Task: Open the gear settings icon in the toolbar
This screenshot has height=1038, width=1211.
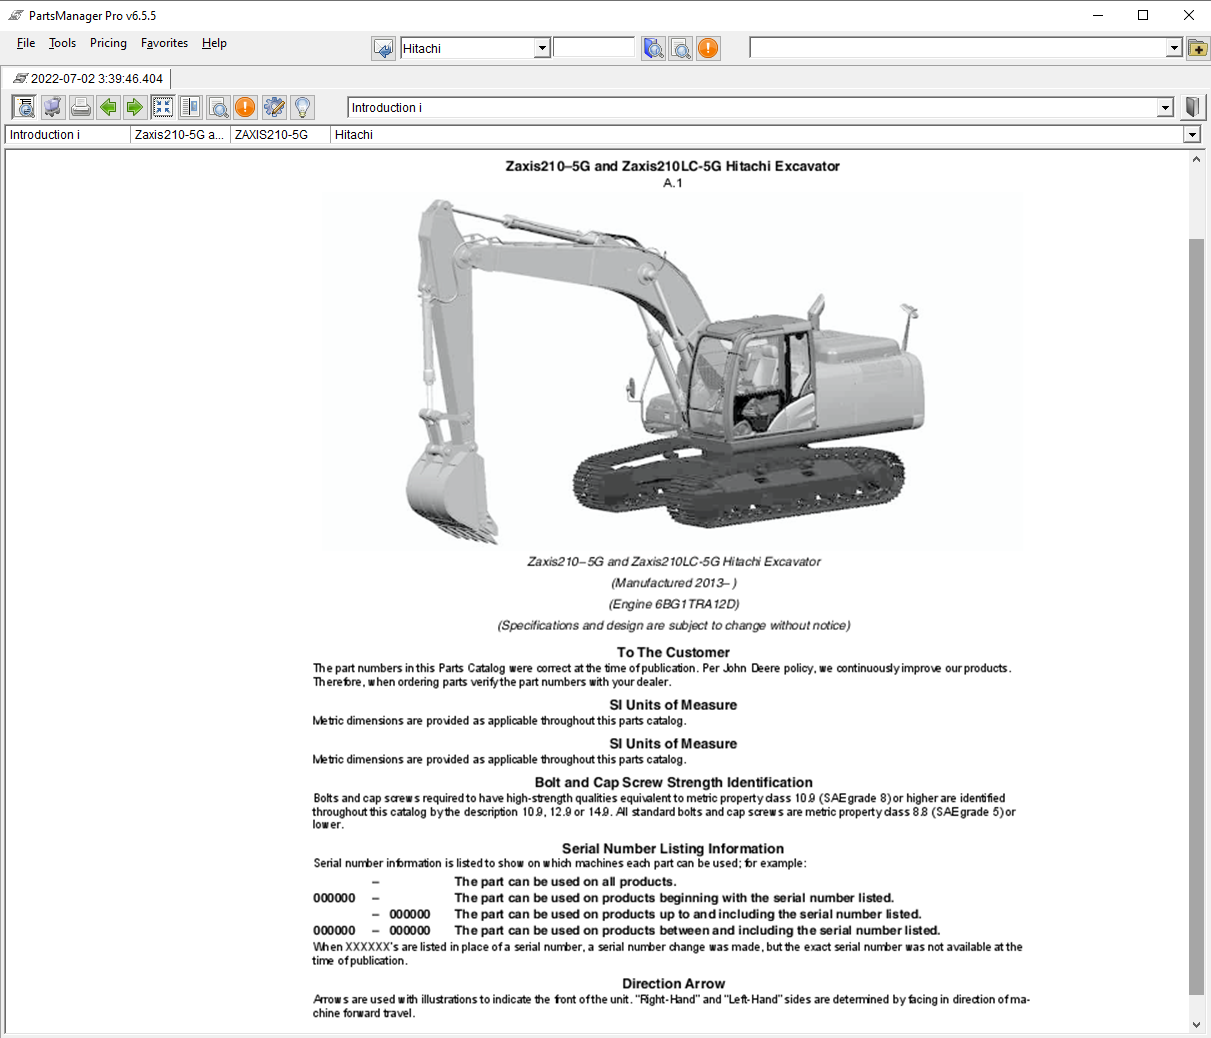Action: [x=274, y=107]
